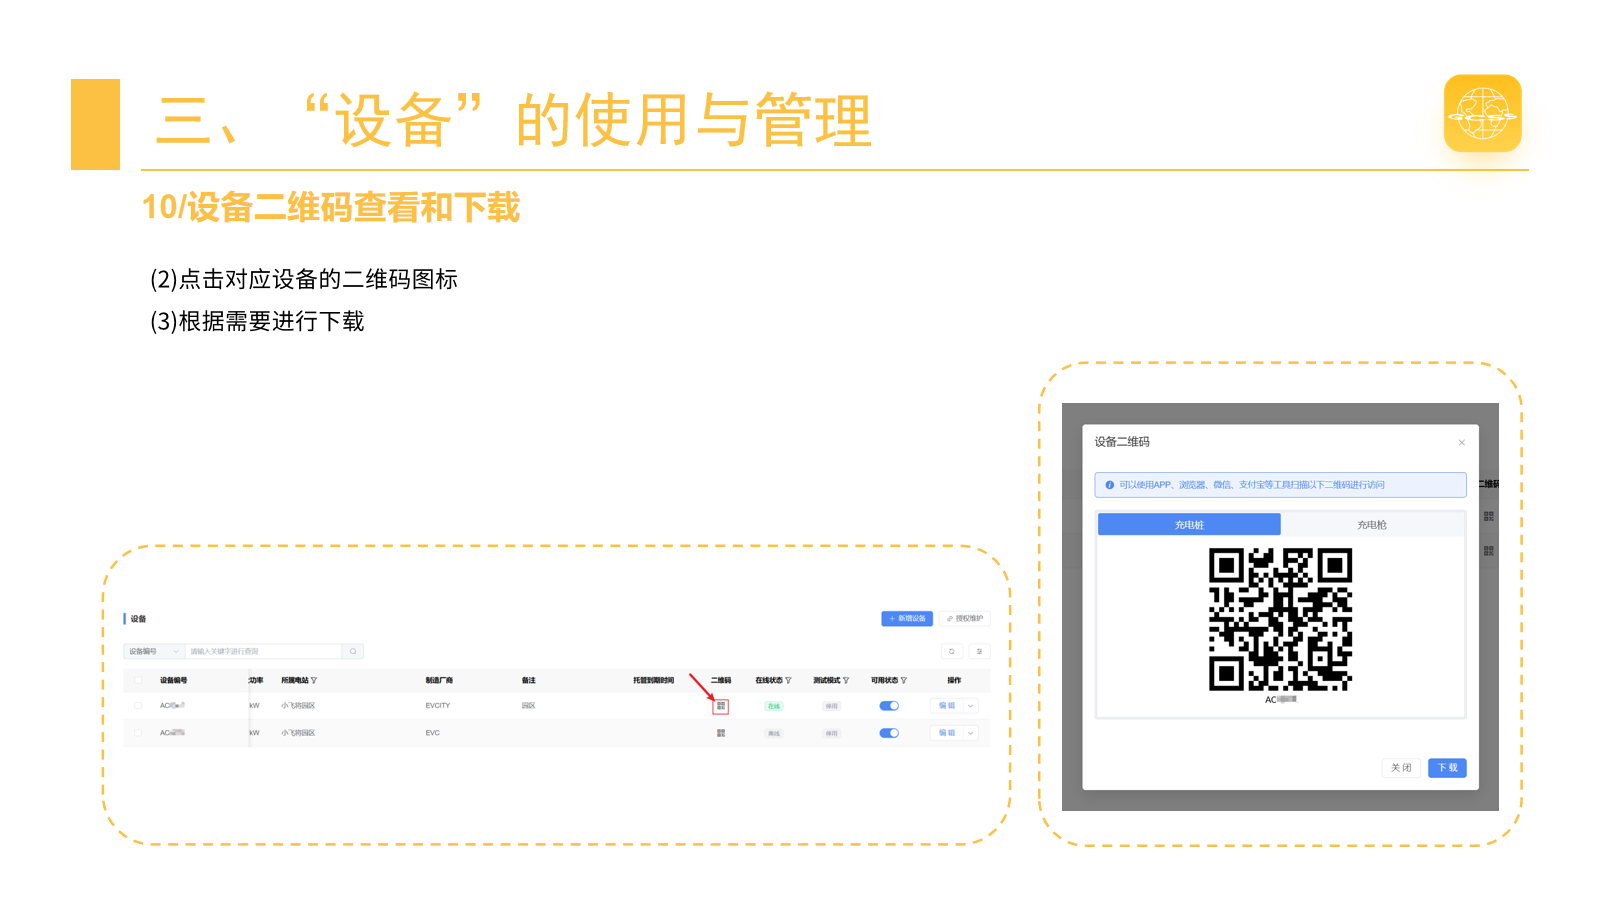Click the QR code icon in the EVCITY row
The height and width of the screenshot is (900, 1600).
click(x=721, y=706)
